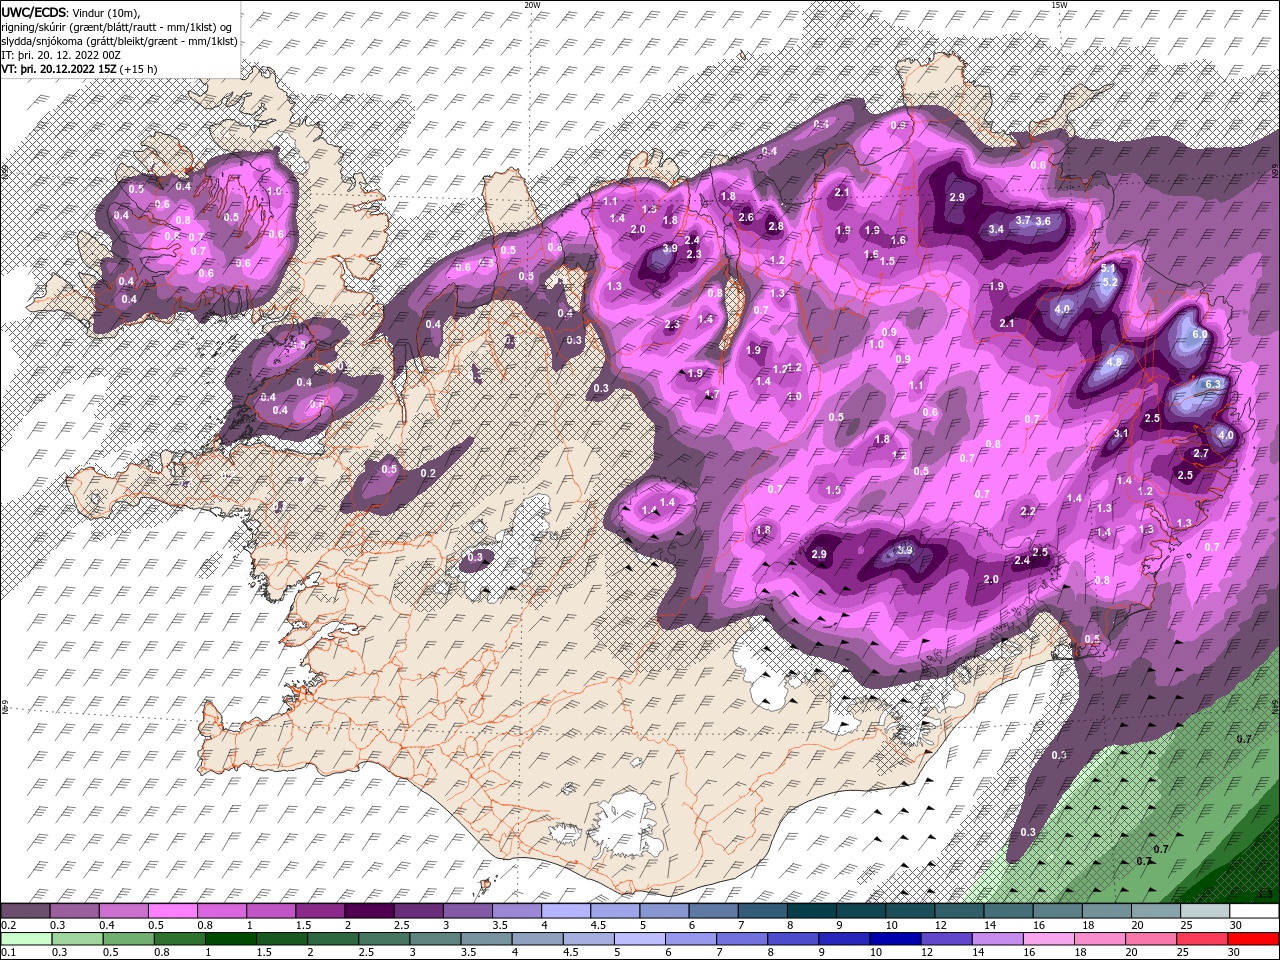This screenshot has height=960, width=1280.
Task: Click the 6.0 value in the eastern fjords
Action: [1200, 335]
